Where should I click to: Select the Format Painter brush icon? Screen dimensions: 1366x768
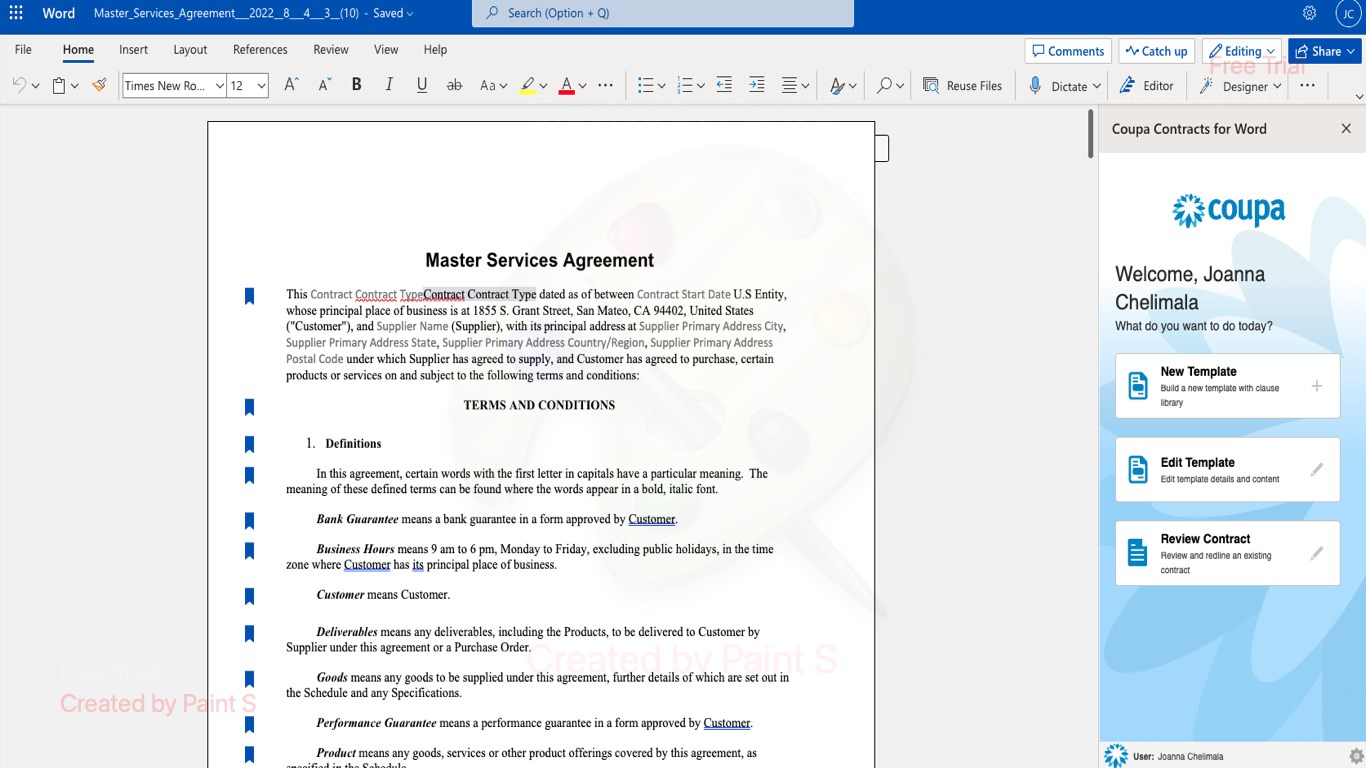click(x=99, y=86)
